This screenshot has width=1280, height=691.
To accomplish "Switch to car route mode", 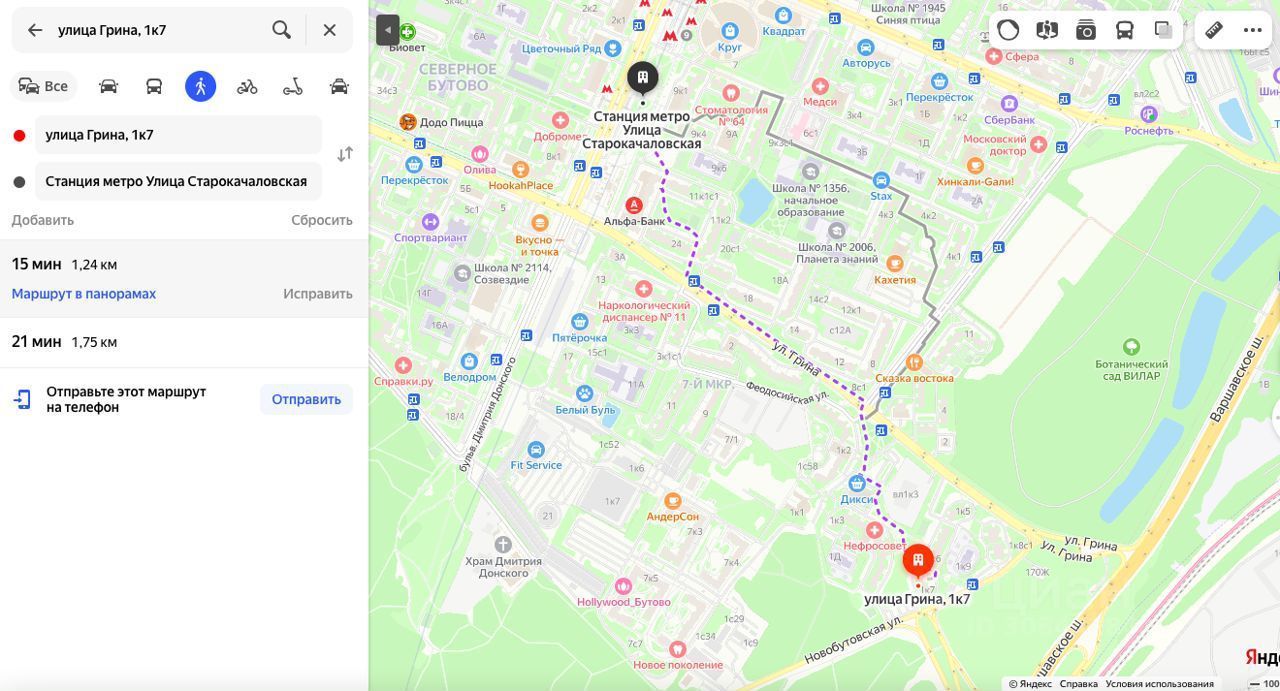I will pyautogui.click(x=108, y=86).
